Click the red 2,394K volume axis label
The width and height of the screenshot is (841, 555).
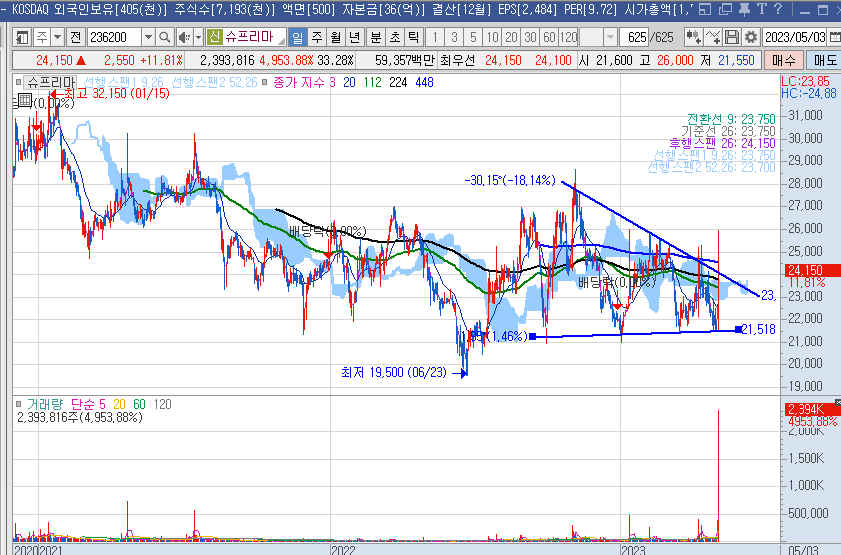point(813,410)
